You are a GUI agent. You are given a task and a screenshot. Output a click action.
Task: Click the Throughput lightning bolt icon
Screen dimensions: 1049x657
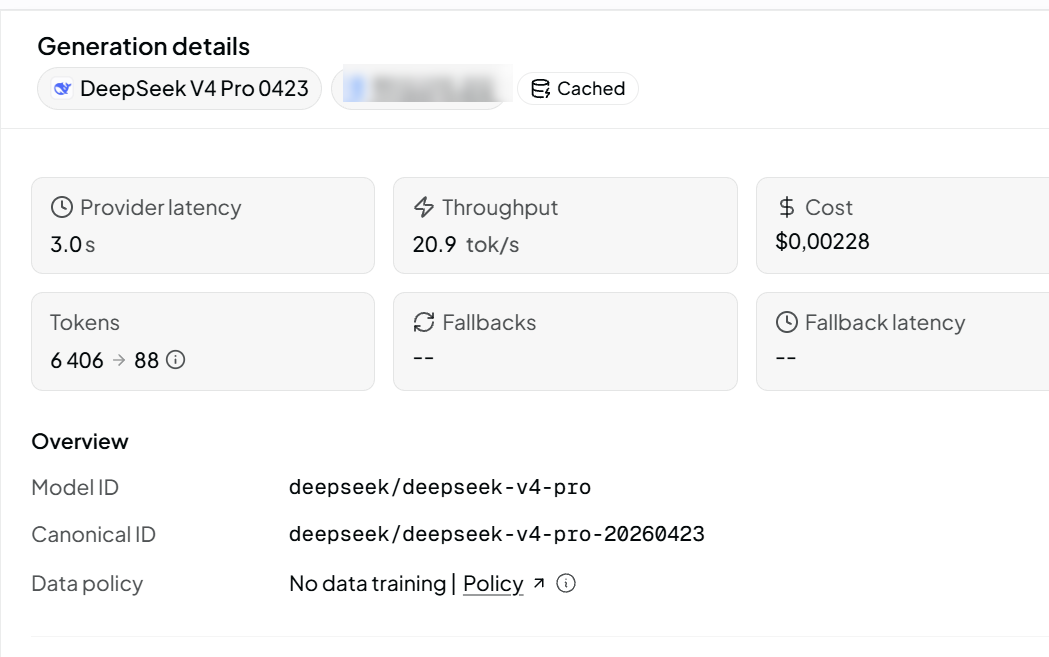(424, 207)
